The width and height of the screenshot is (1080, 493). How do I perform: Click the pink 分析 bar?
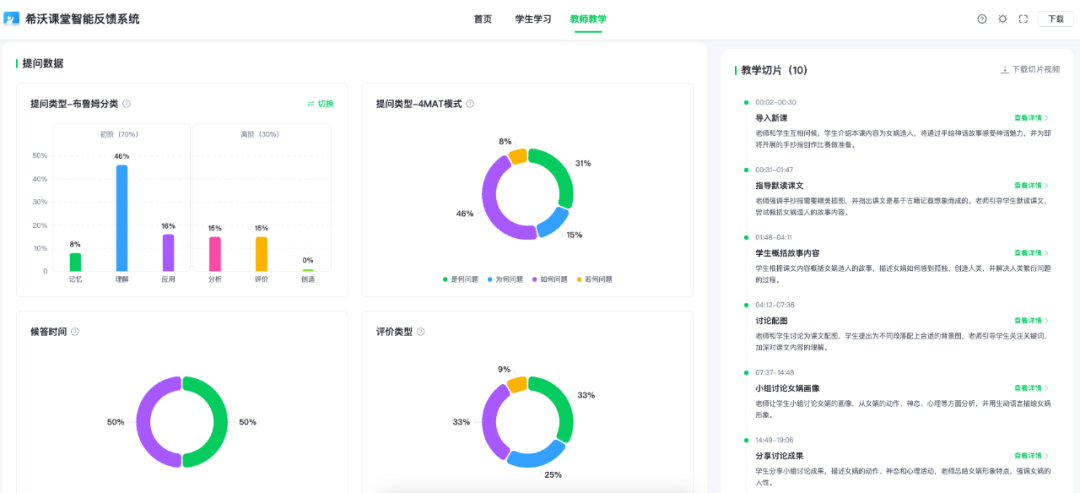pos(215,254)
